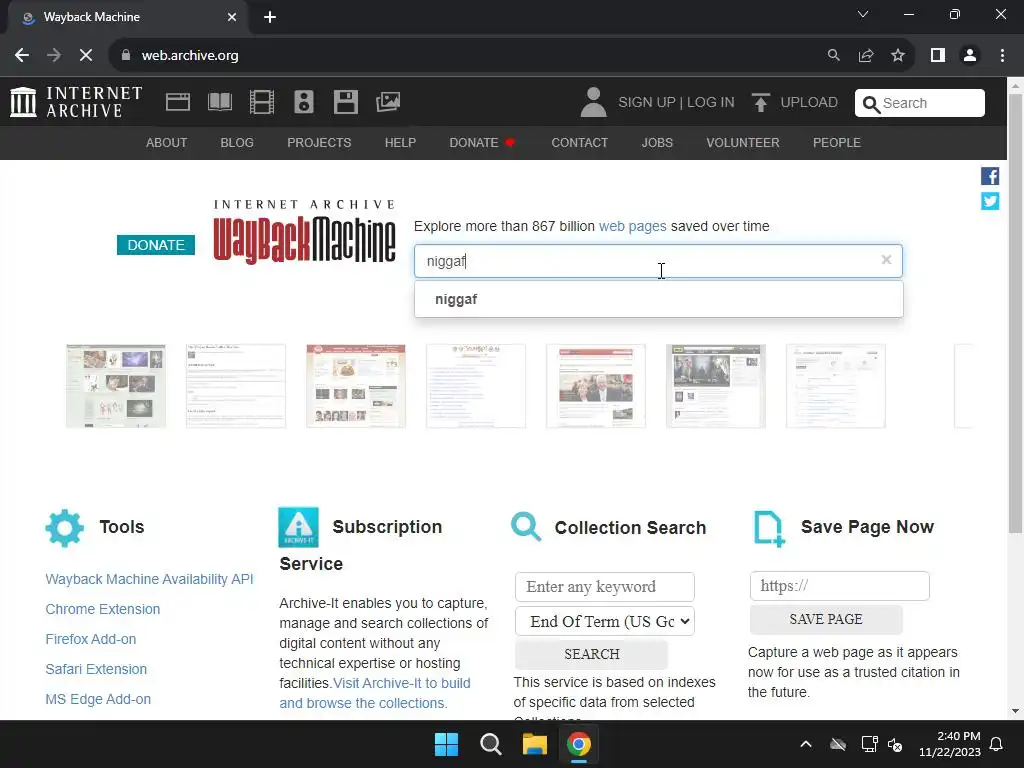1024x768 pixels.
Task: Stop loading the page
Action: 86,56
